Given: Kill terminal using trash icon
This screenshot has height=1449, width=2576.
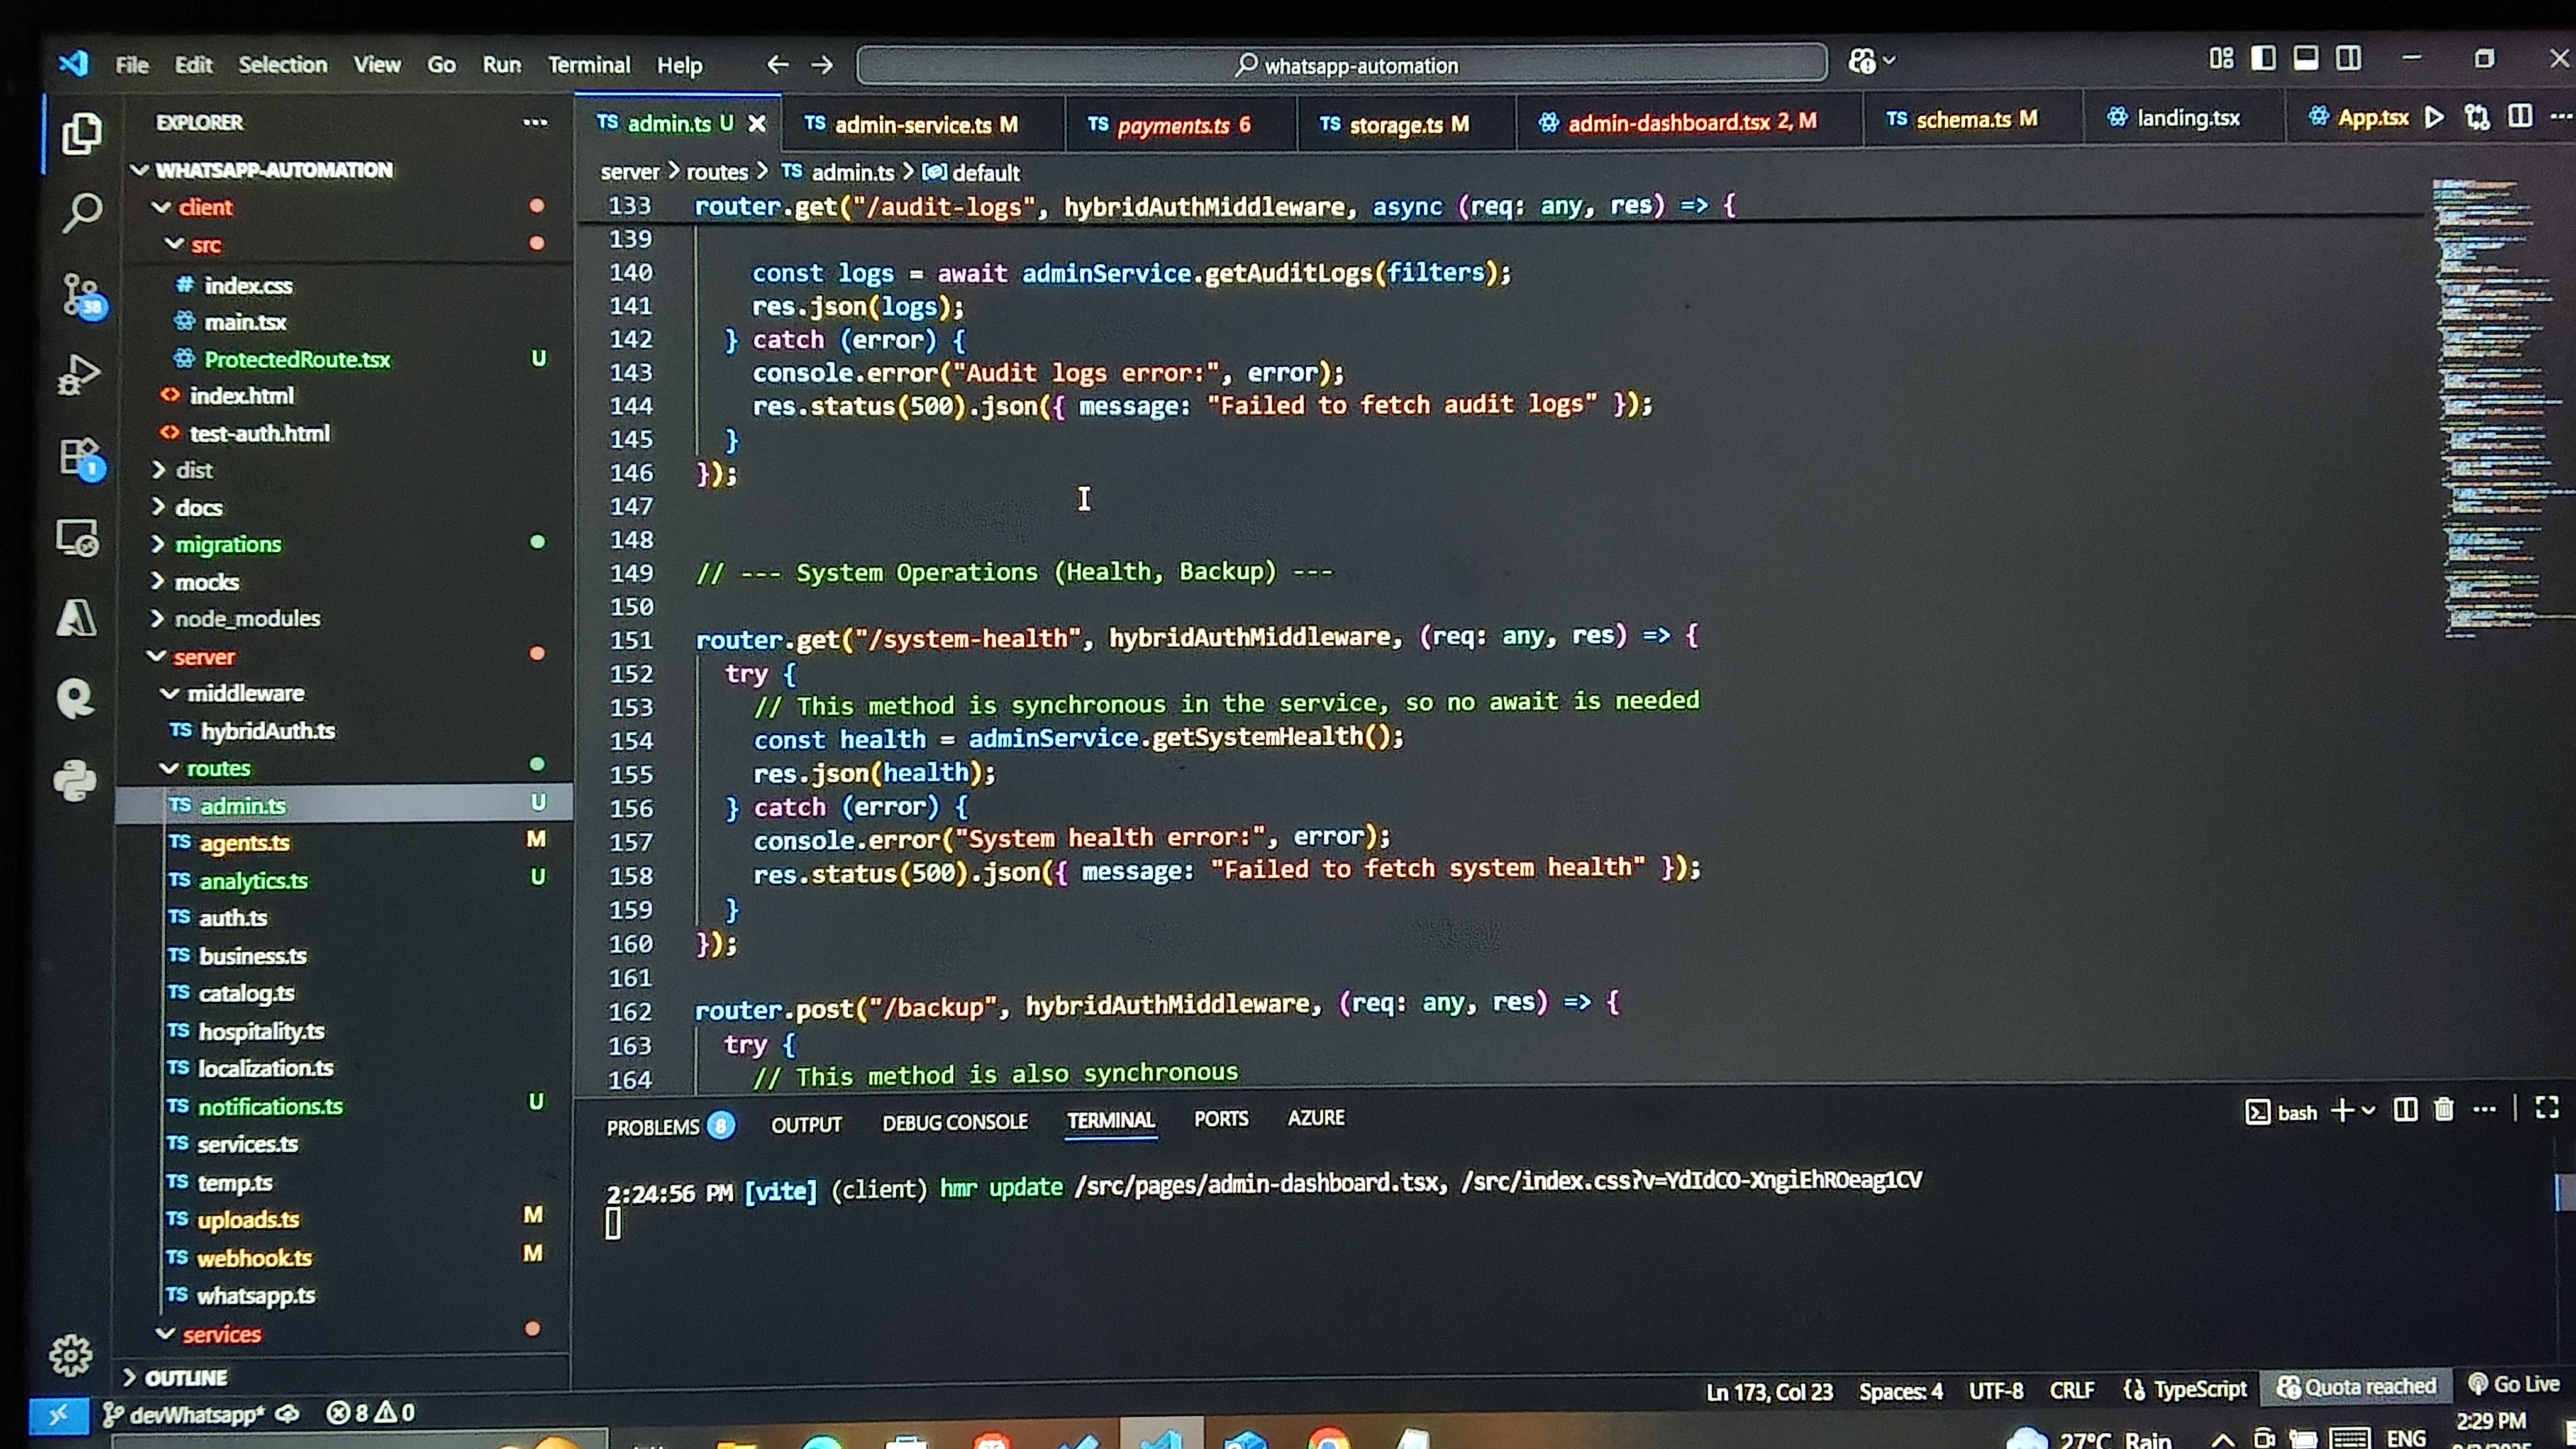Looking at the screenshot, I should [2444, 1109].
